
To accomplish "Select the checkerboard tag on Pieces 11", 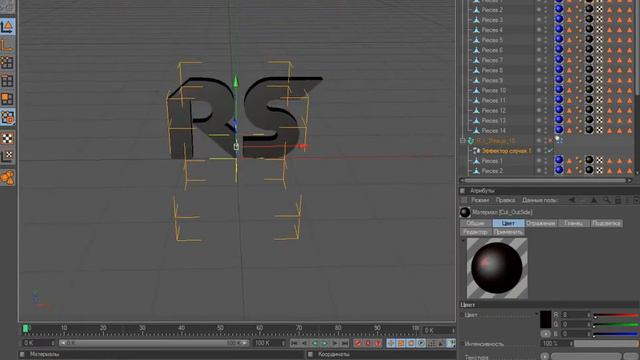I will (599, 100).
